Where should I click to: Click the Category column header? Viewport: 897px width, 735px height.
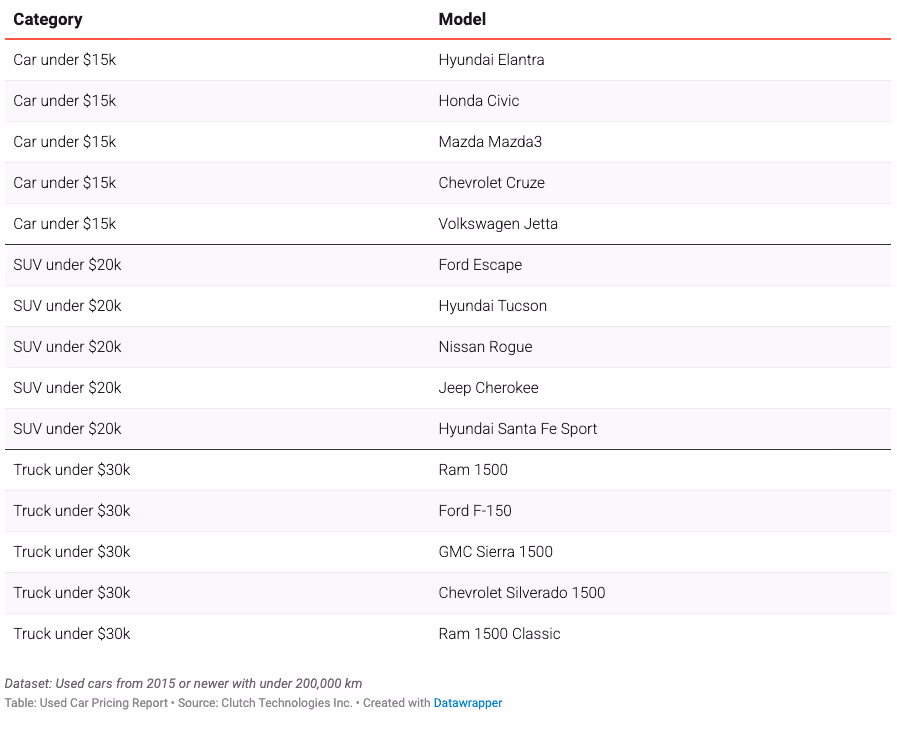coord(48,19)
